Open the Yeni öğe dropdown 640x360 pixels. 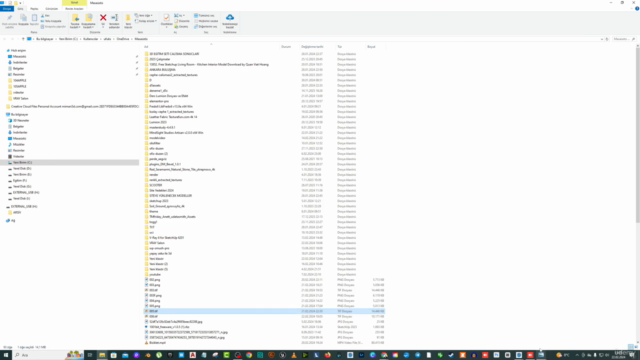[x=143, y=16]
